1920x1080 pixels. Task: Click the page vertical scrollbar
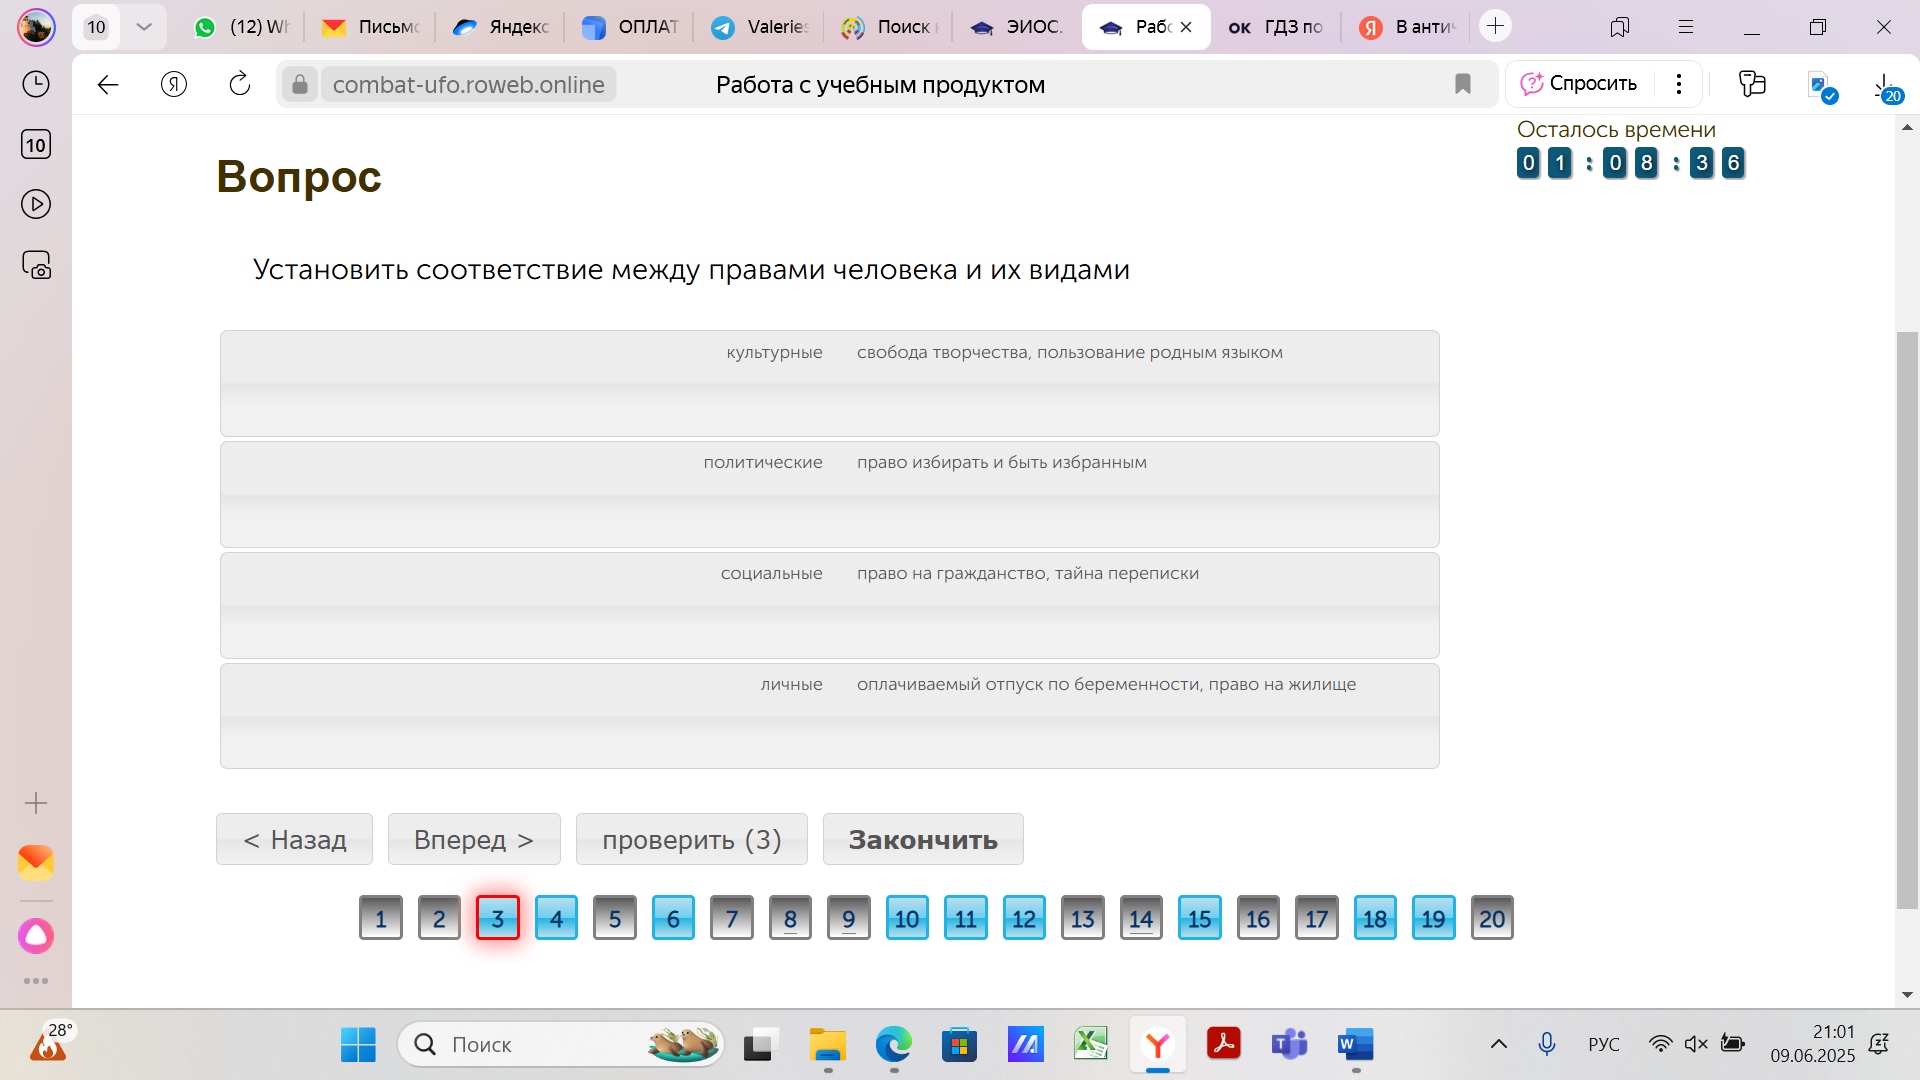pyautogui.click(x=1907, y=620)
